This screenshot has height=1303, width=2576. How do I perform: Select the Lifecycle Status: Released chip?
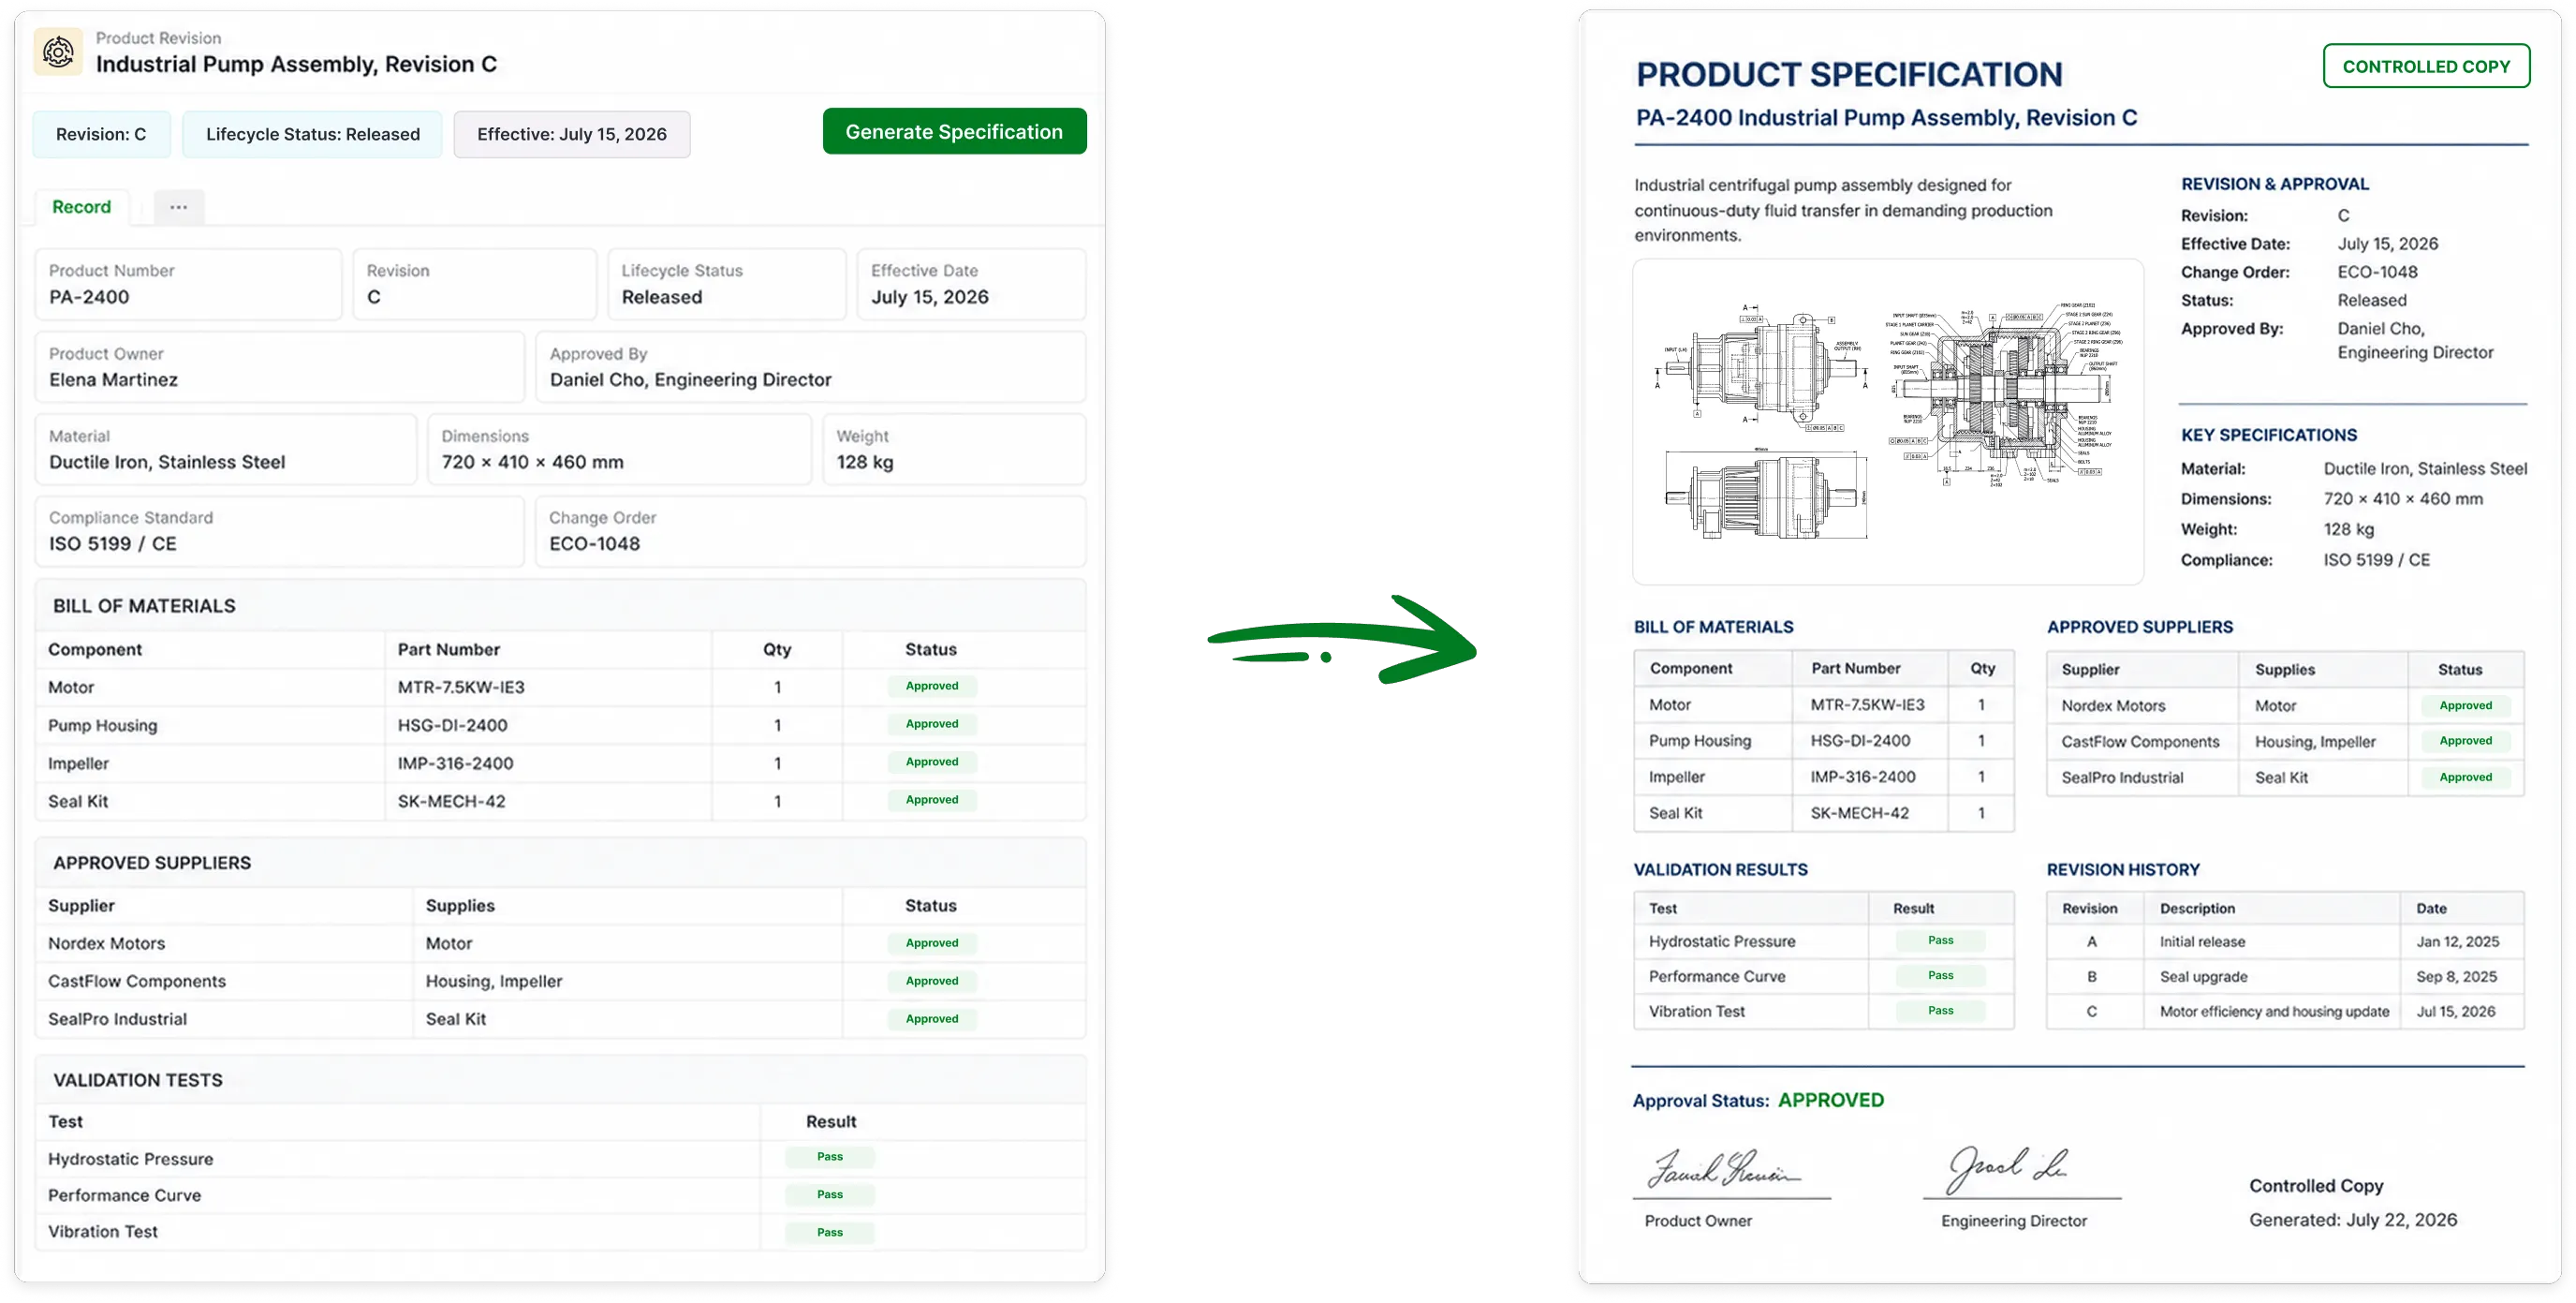point(313,134)
